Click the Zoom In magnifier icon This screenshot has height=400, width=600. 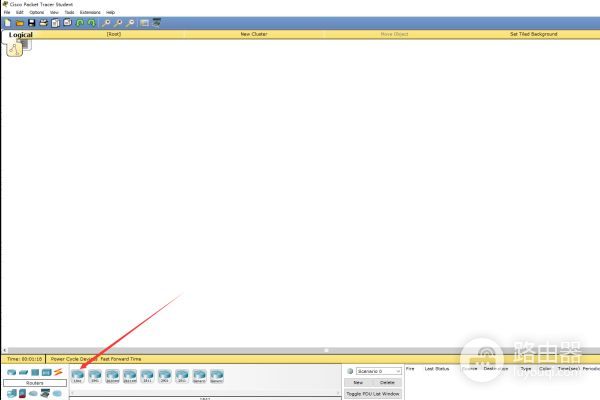tap(106, 23)
